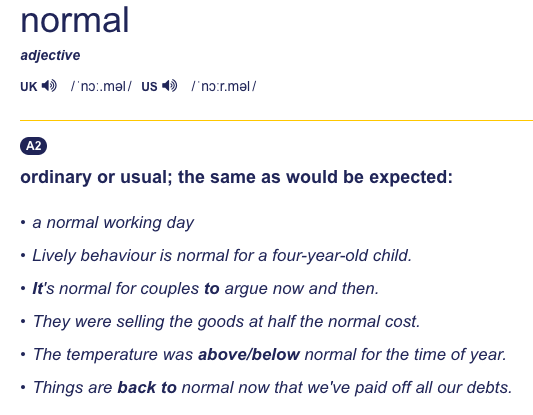Click the yellow divider line
533x415 pixels.
(276, 120)
